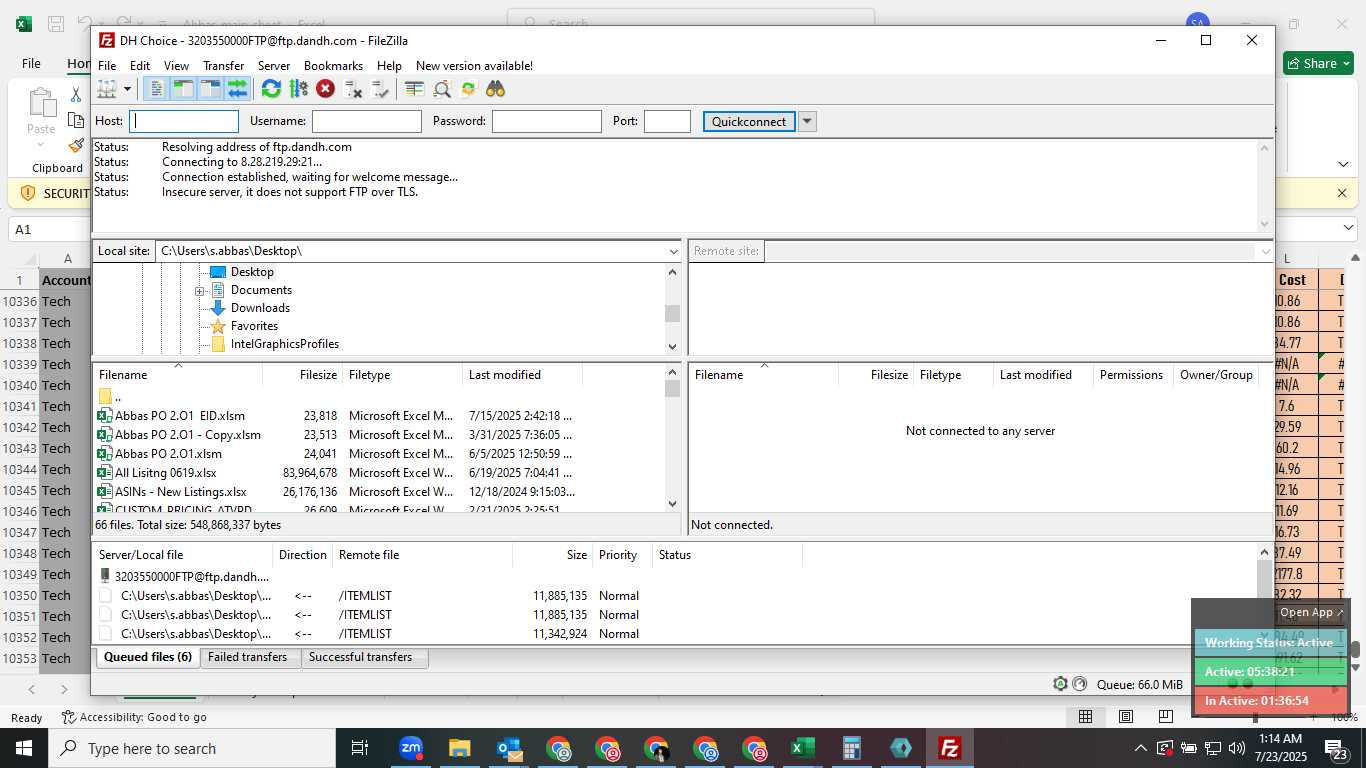Click the binoculars file search icon
Viewport: 1366px width, 768px height.
[495, 89]
